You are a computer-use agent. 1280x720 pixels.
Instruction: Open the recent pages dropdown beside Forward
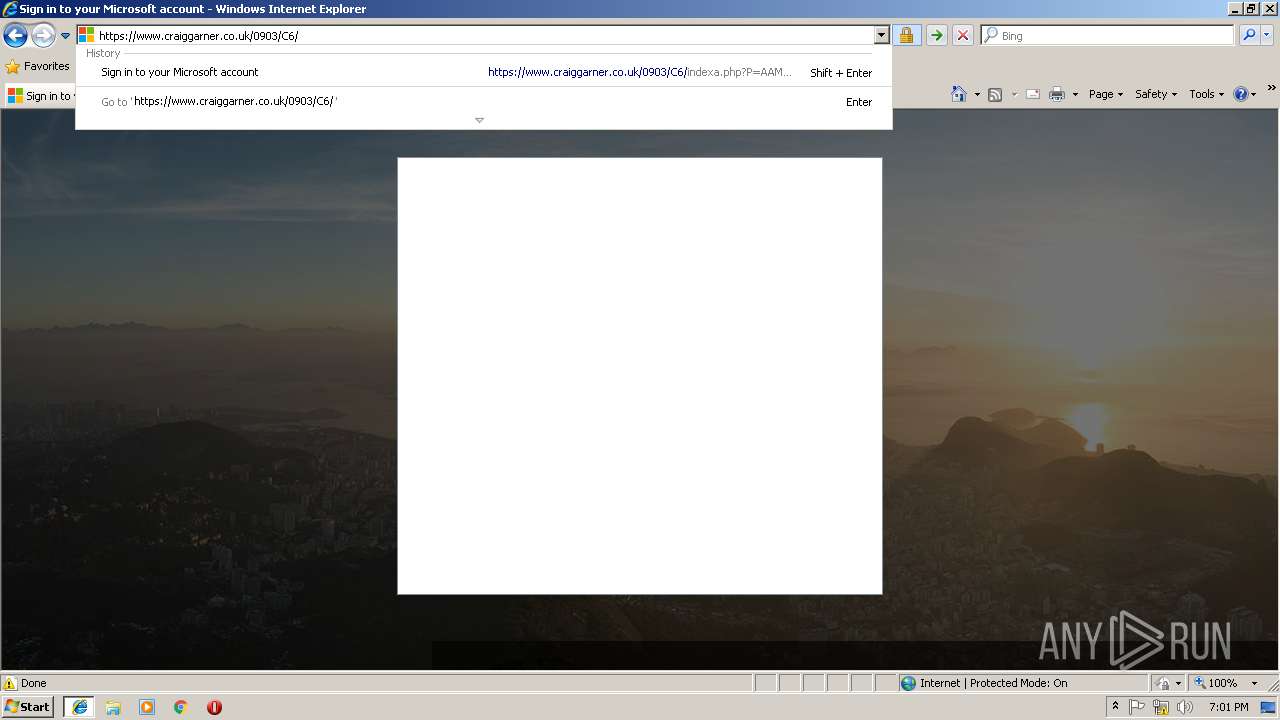point(66,36)
